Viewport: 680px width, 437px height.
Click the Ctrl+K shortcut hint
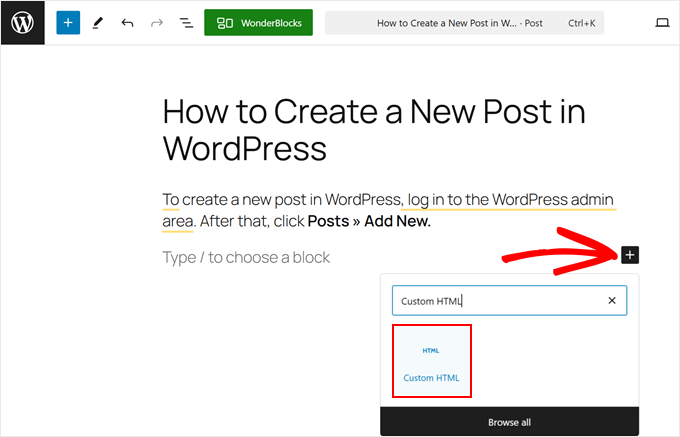[581, 22]
